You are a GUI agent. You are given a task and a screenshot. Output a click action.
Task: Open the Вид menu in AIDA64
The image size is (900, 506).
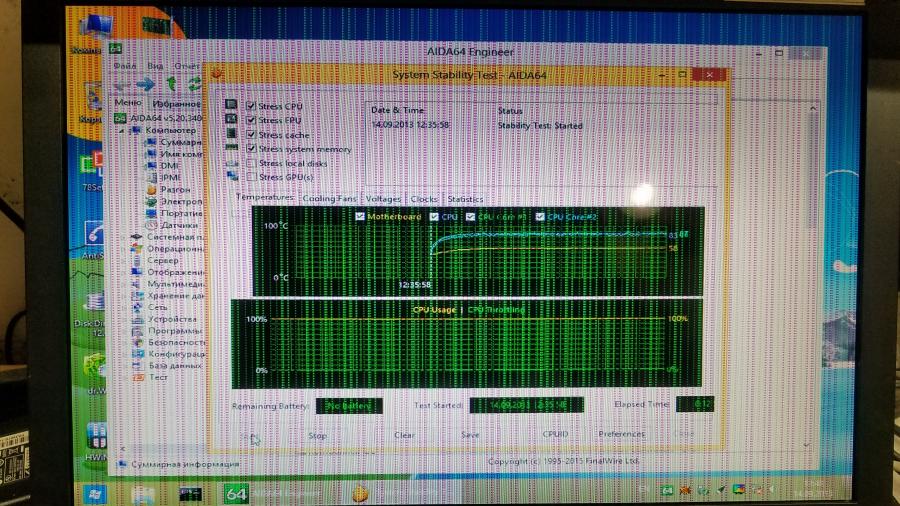click(x=155, y=66)
